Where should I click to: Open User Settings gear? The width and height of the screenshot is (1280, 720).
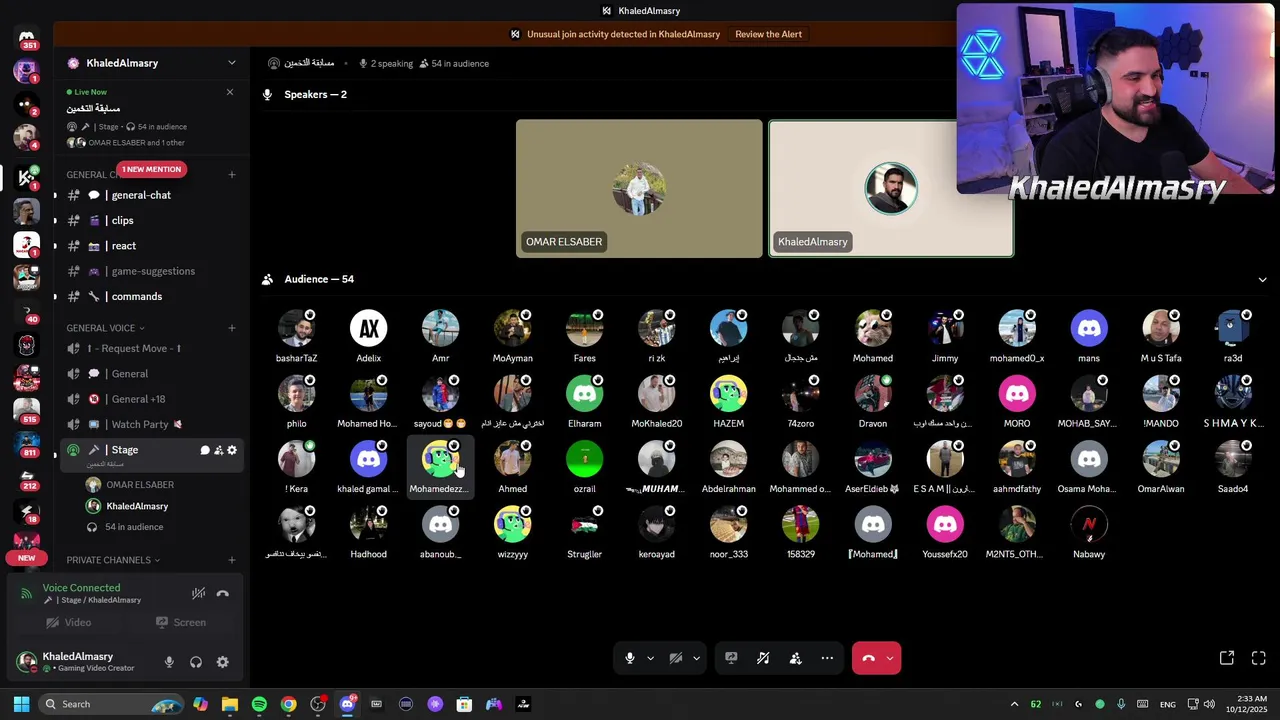(x=223, y=662)
